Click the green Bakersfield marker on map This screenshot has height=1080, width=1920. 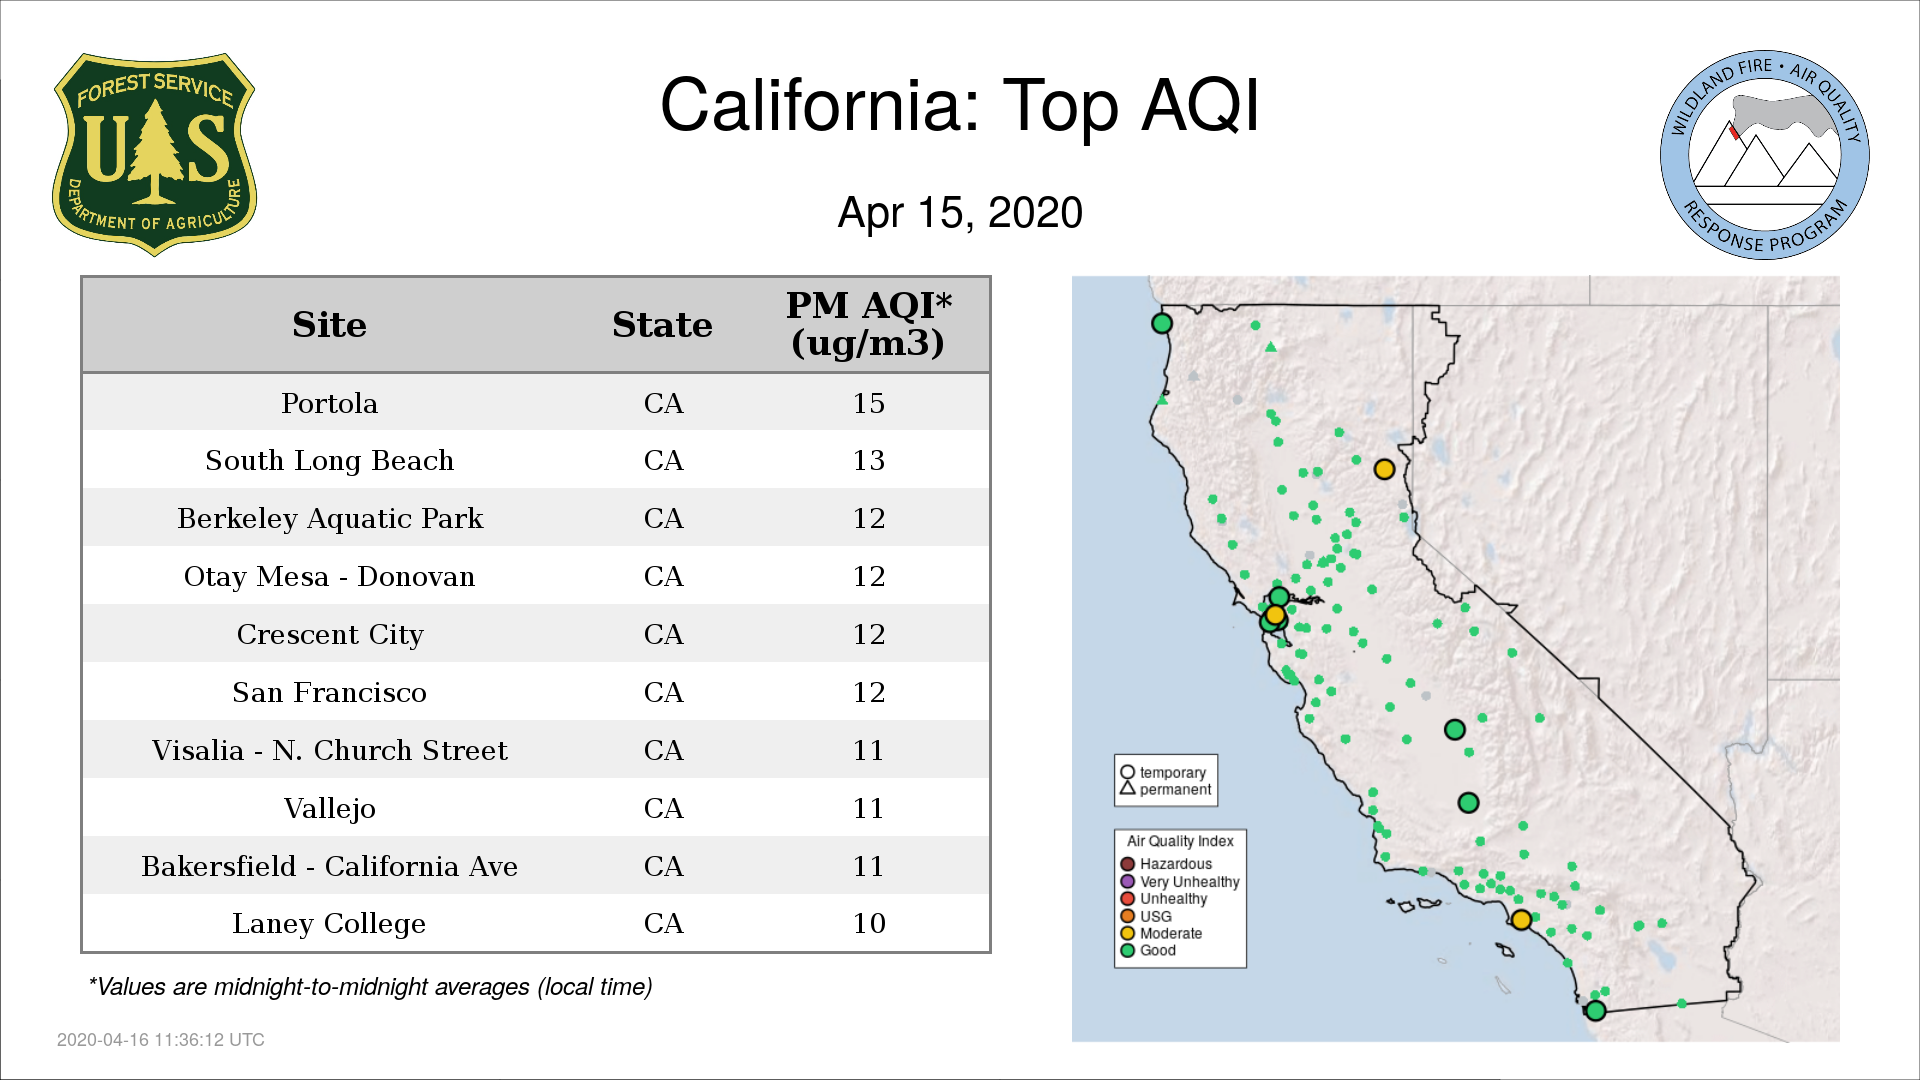coord(1468,802)
